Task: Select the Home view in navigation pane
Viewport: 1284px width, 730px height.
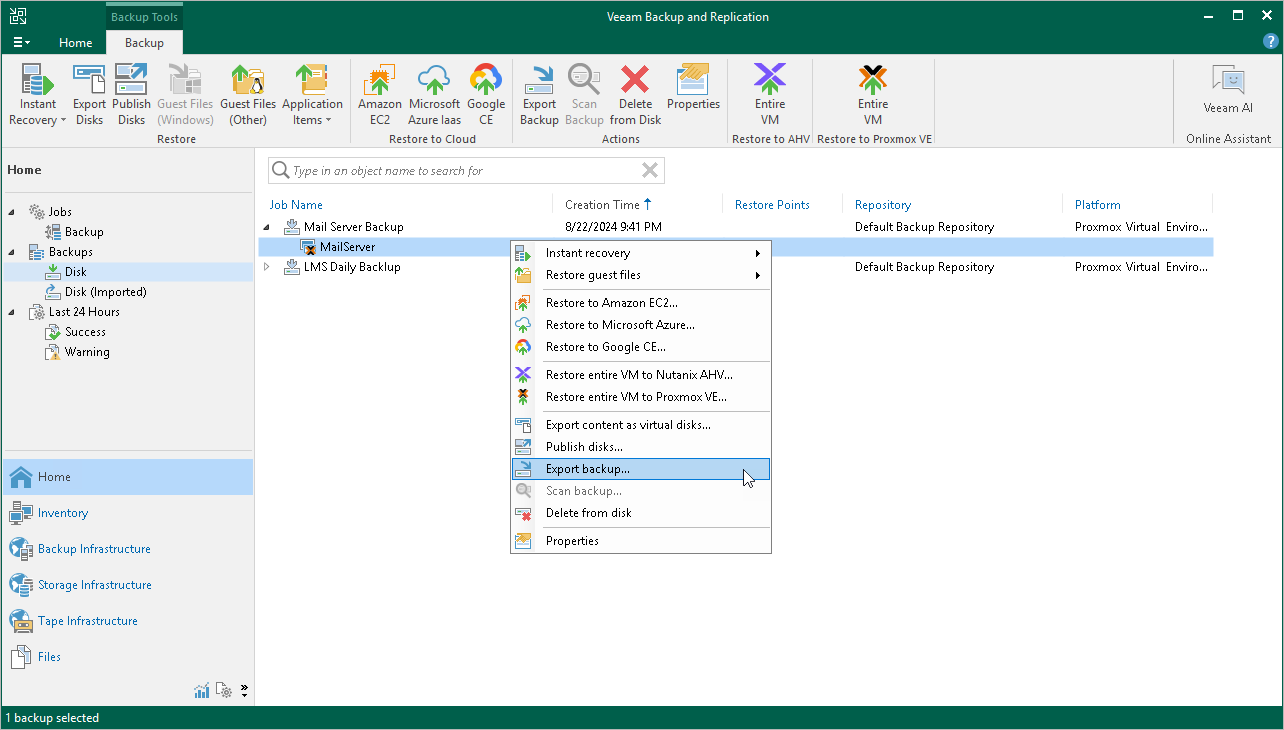Action: tap(128, 477)
